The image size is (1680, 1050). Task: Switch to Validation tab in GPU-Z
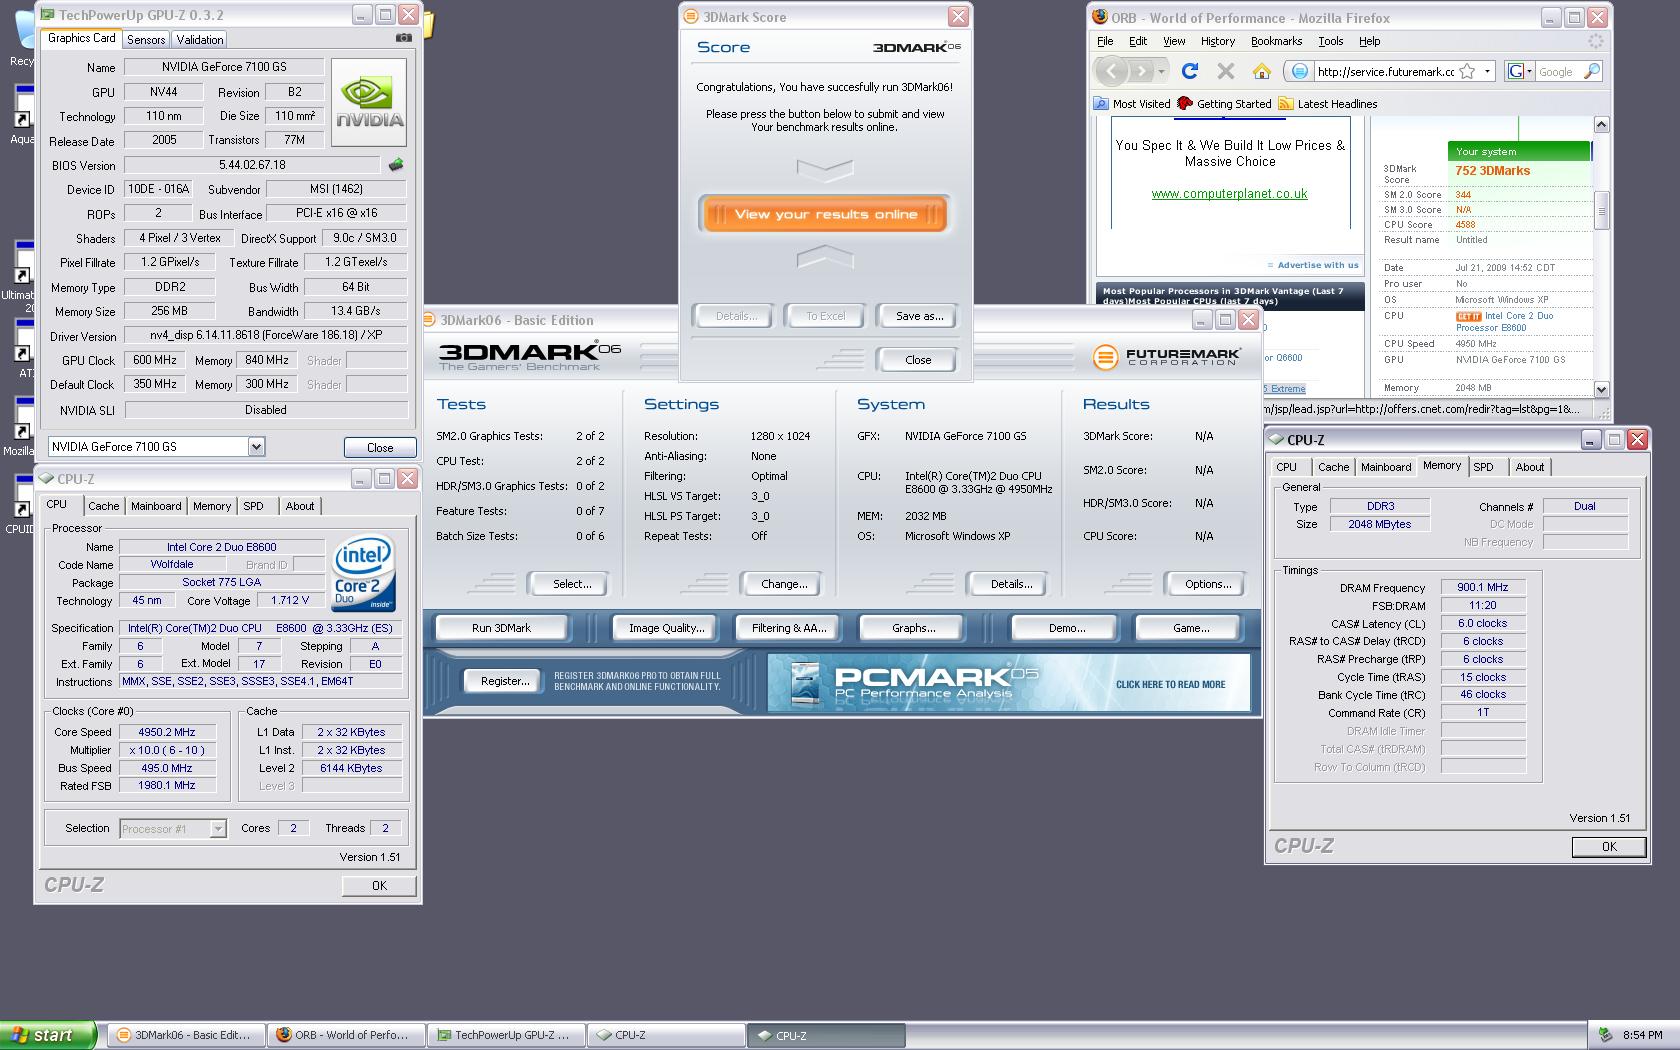coord(200,40)
